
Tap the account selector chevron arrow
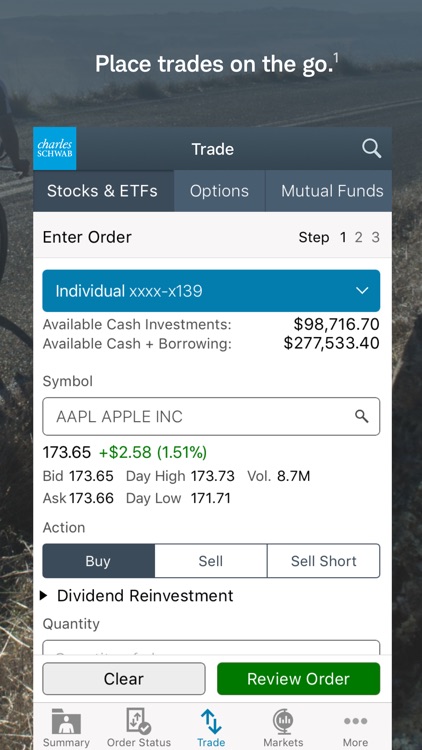362,291
